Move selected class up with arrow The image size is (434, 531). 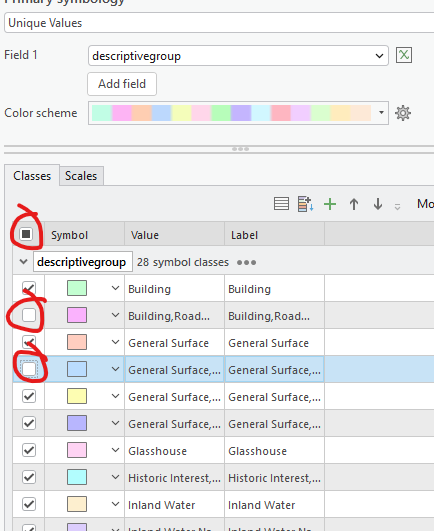tap(354, 204)
